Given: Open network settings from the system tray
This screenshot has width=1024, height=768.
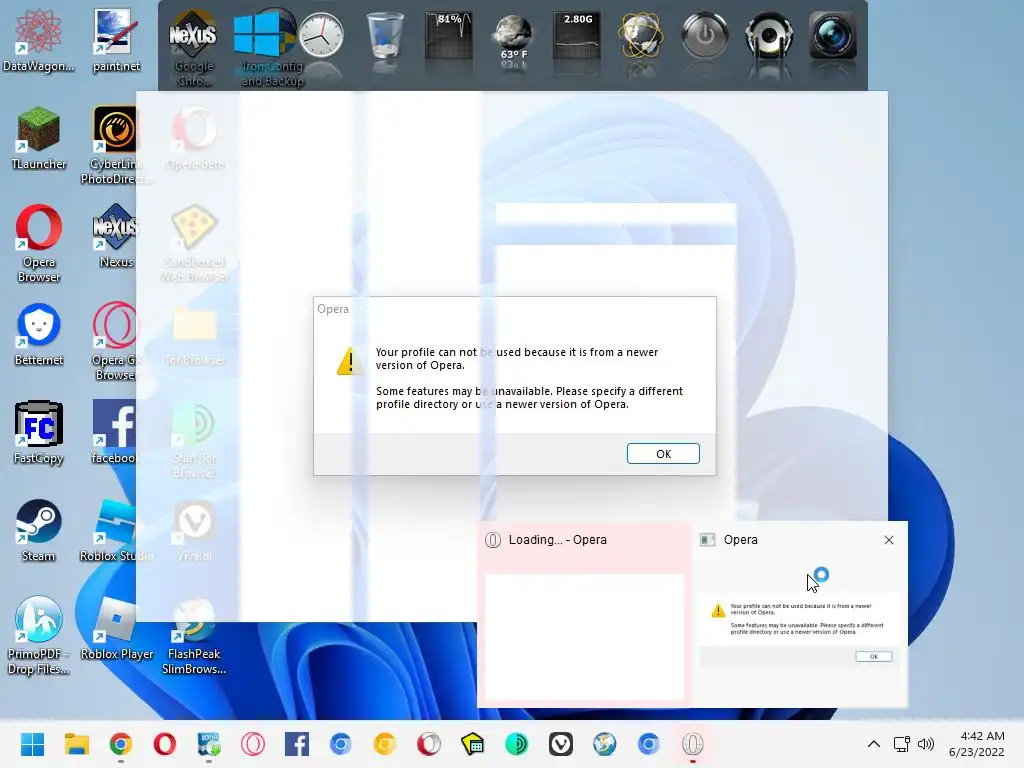Looking at the screenshot, I should point(902,744).
